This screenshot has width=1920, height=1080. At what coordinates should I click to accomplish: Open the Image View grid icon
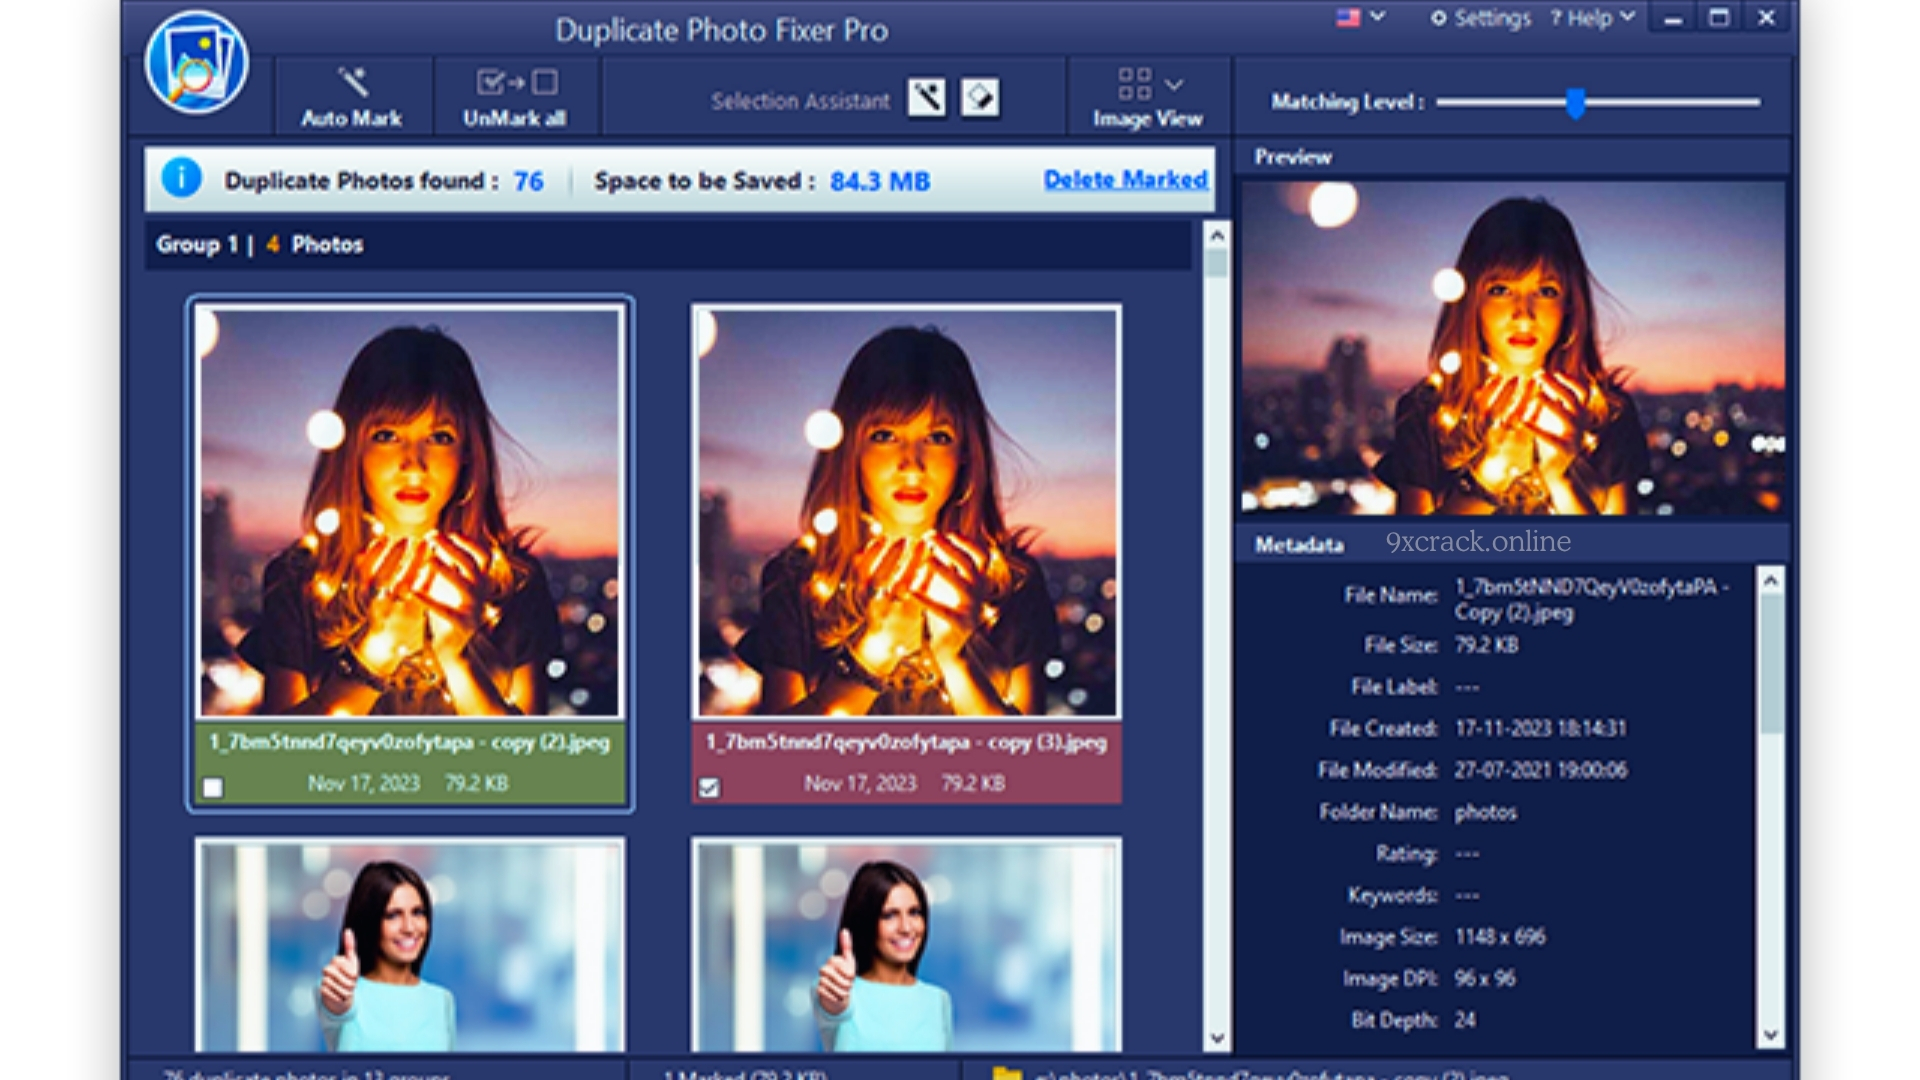[1135, 84]
